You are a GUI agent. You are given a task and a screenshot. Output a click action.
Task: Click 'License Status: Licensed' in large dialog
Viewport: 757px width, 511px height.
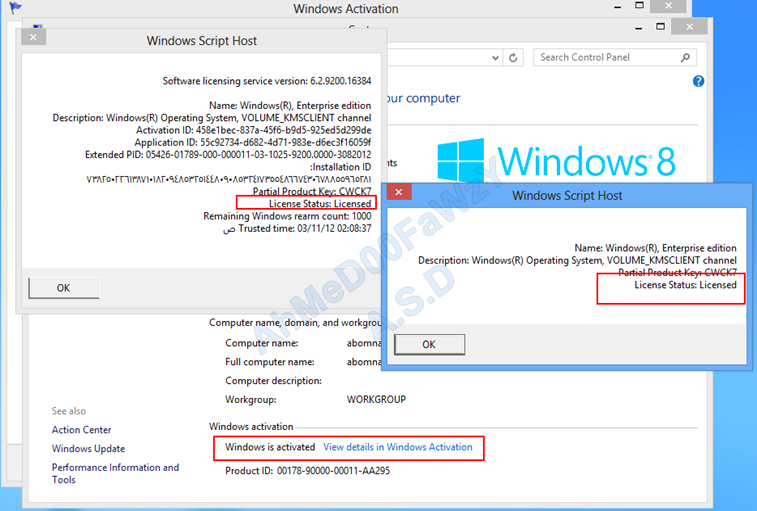click(x=320, y=204)
